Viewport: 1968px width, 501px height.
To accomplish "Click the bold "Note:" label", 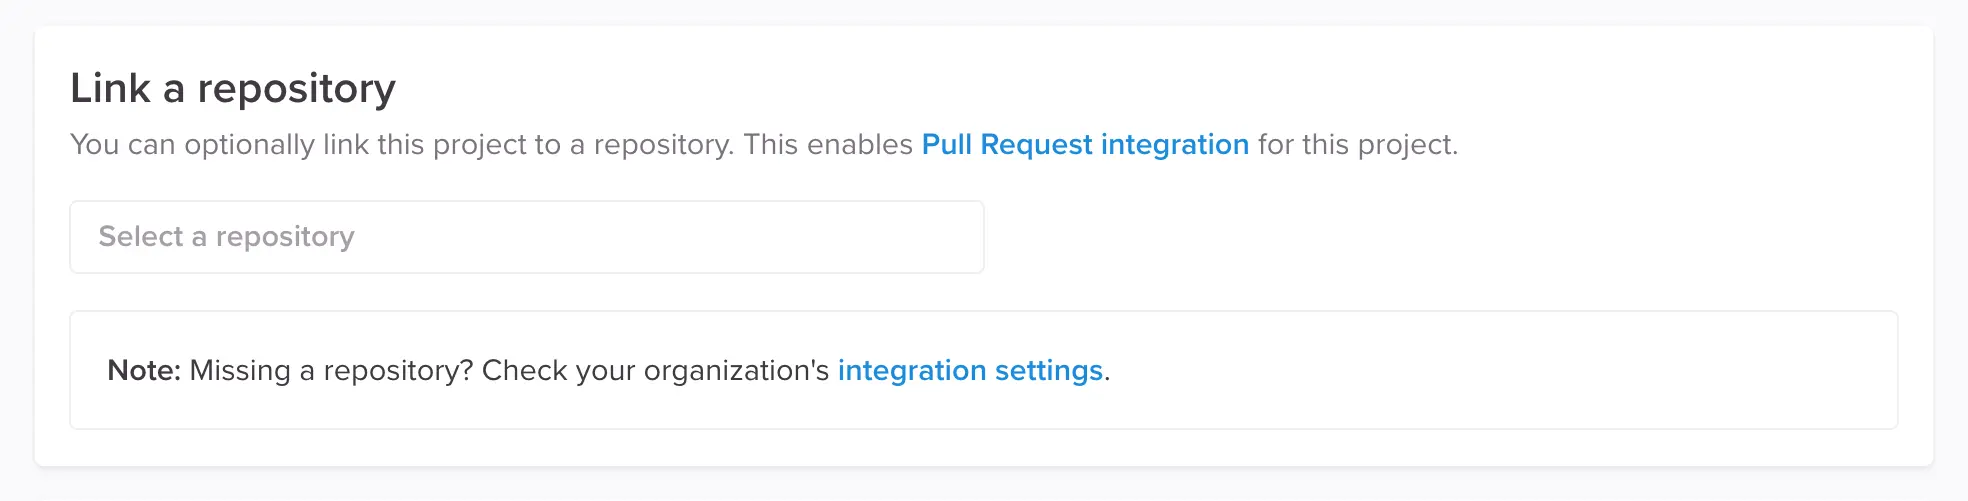I will coord(144,371).
